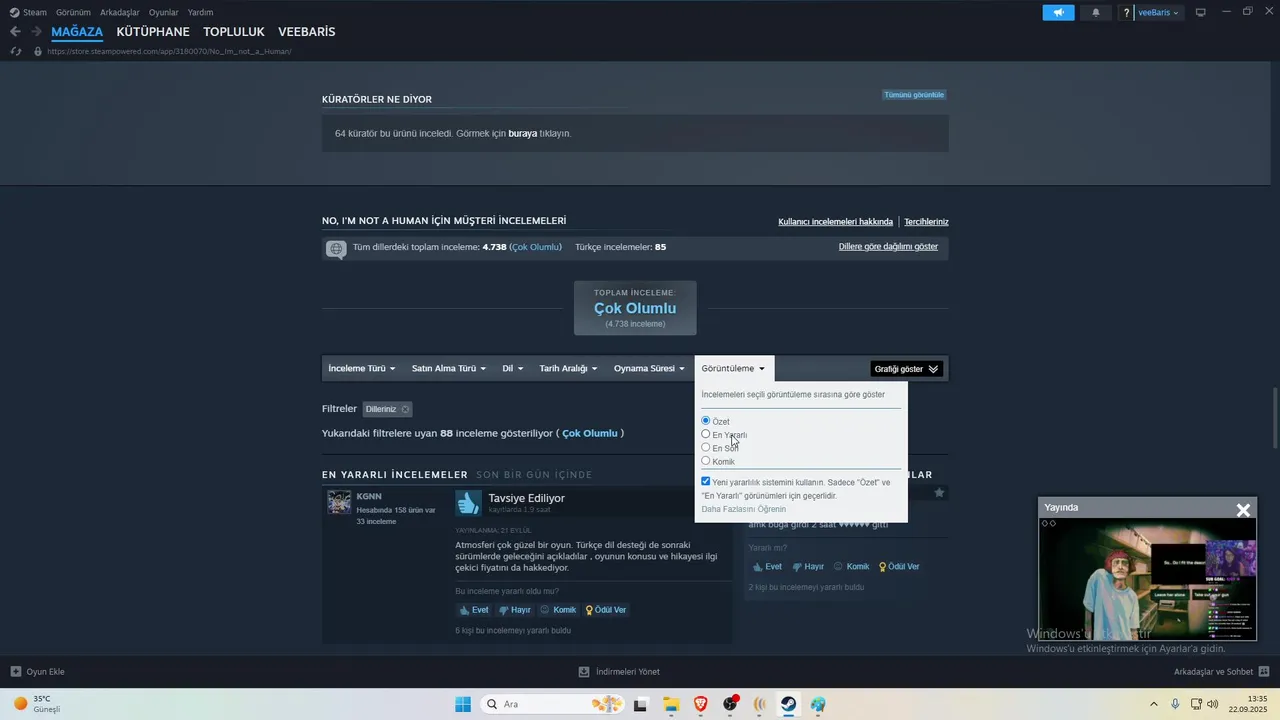This screenshot has height=720, width=1280.
Task: Open the notifications bell
Action: point(1095,12)
